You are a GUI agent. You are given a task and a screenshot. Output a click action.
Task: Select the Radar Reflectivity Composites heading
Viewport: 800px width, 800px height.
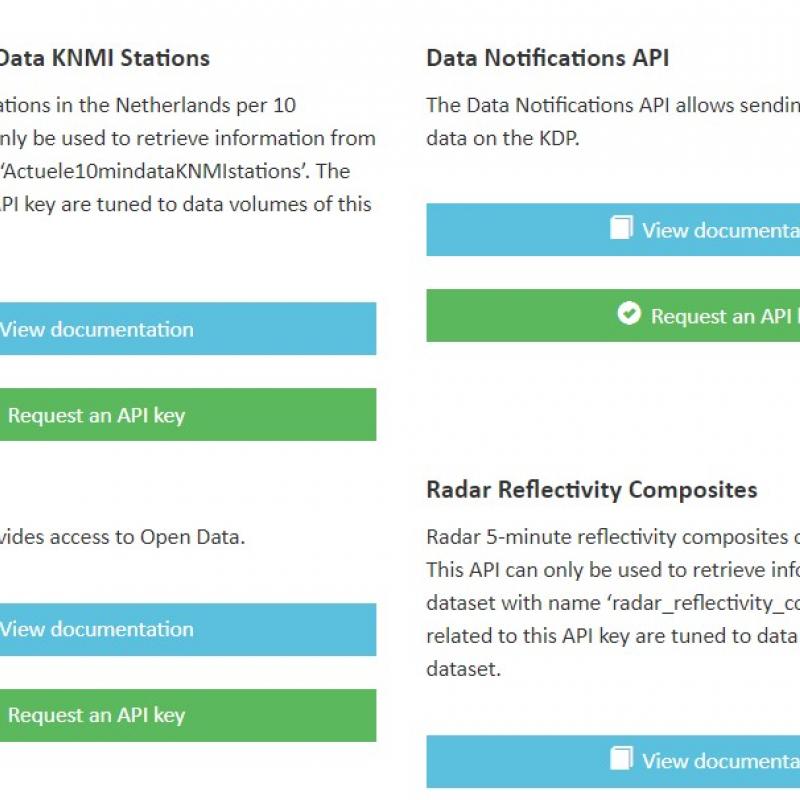(592, 490)
